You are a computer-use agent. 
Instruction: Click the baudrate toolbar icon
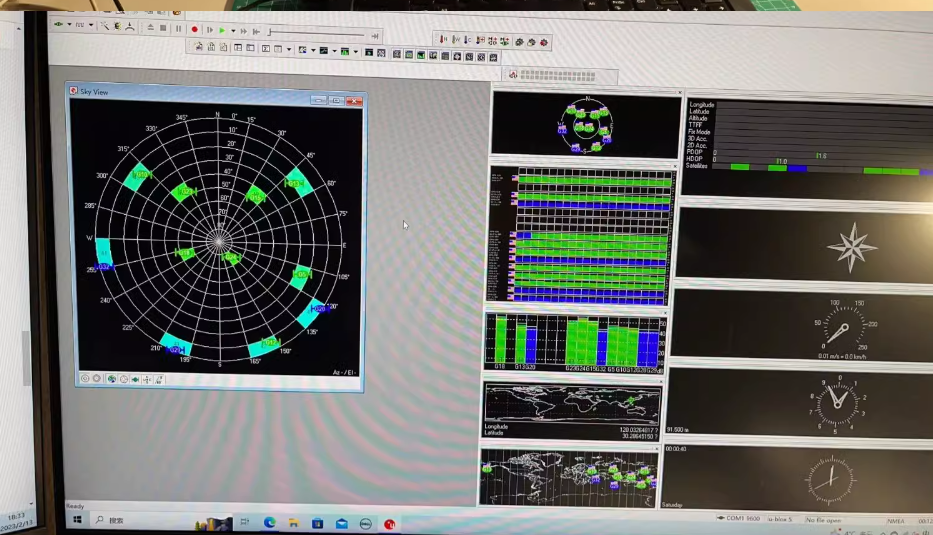(x=80, y=25)
